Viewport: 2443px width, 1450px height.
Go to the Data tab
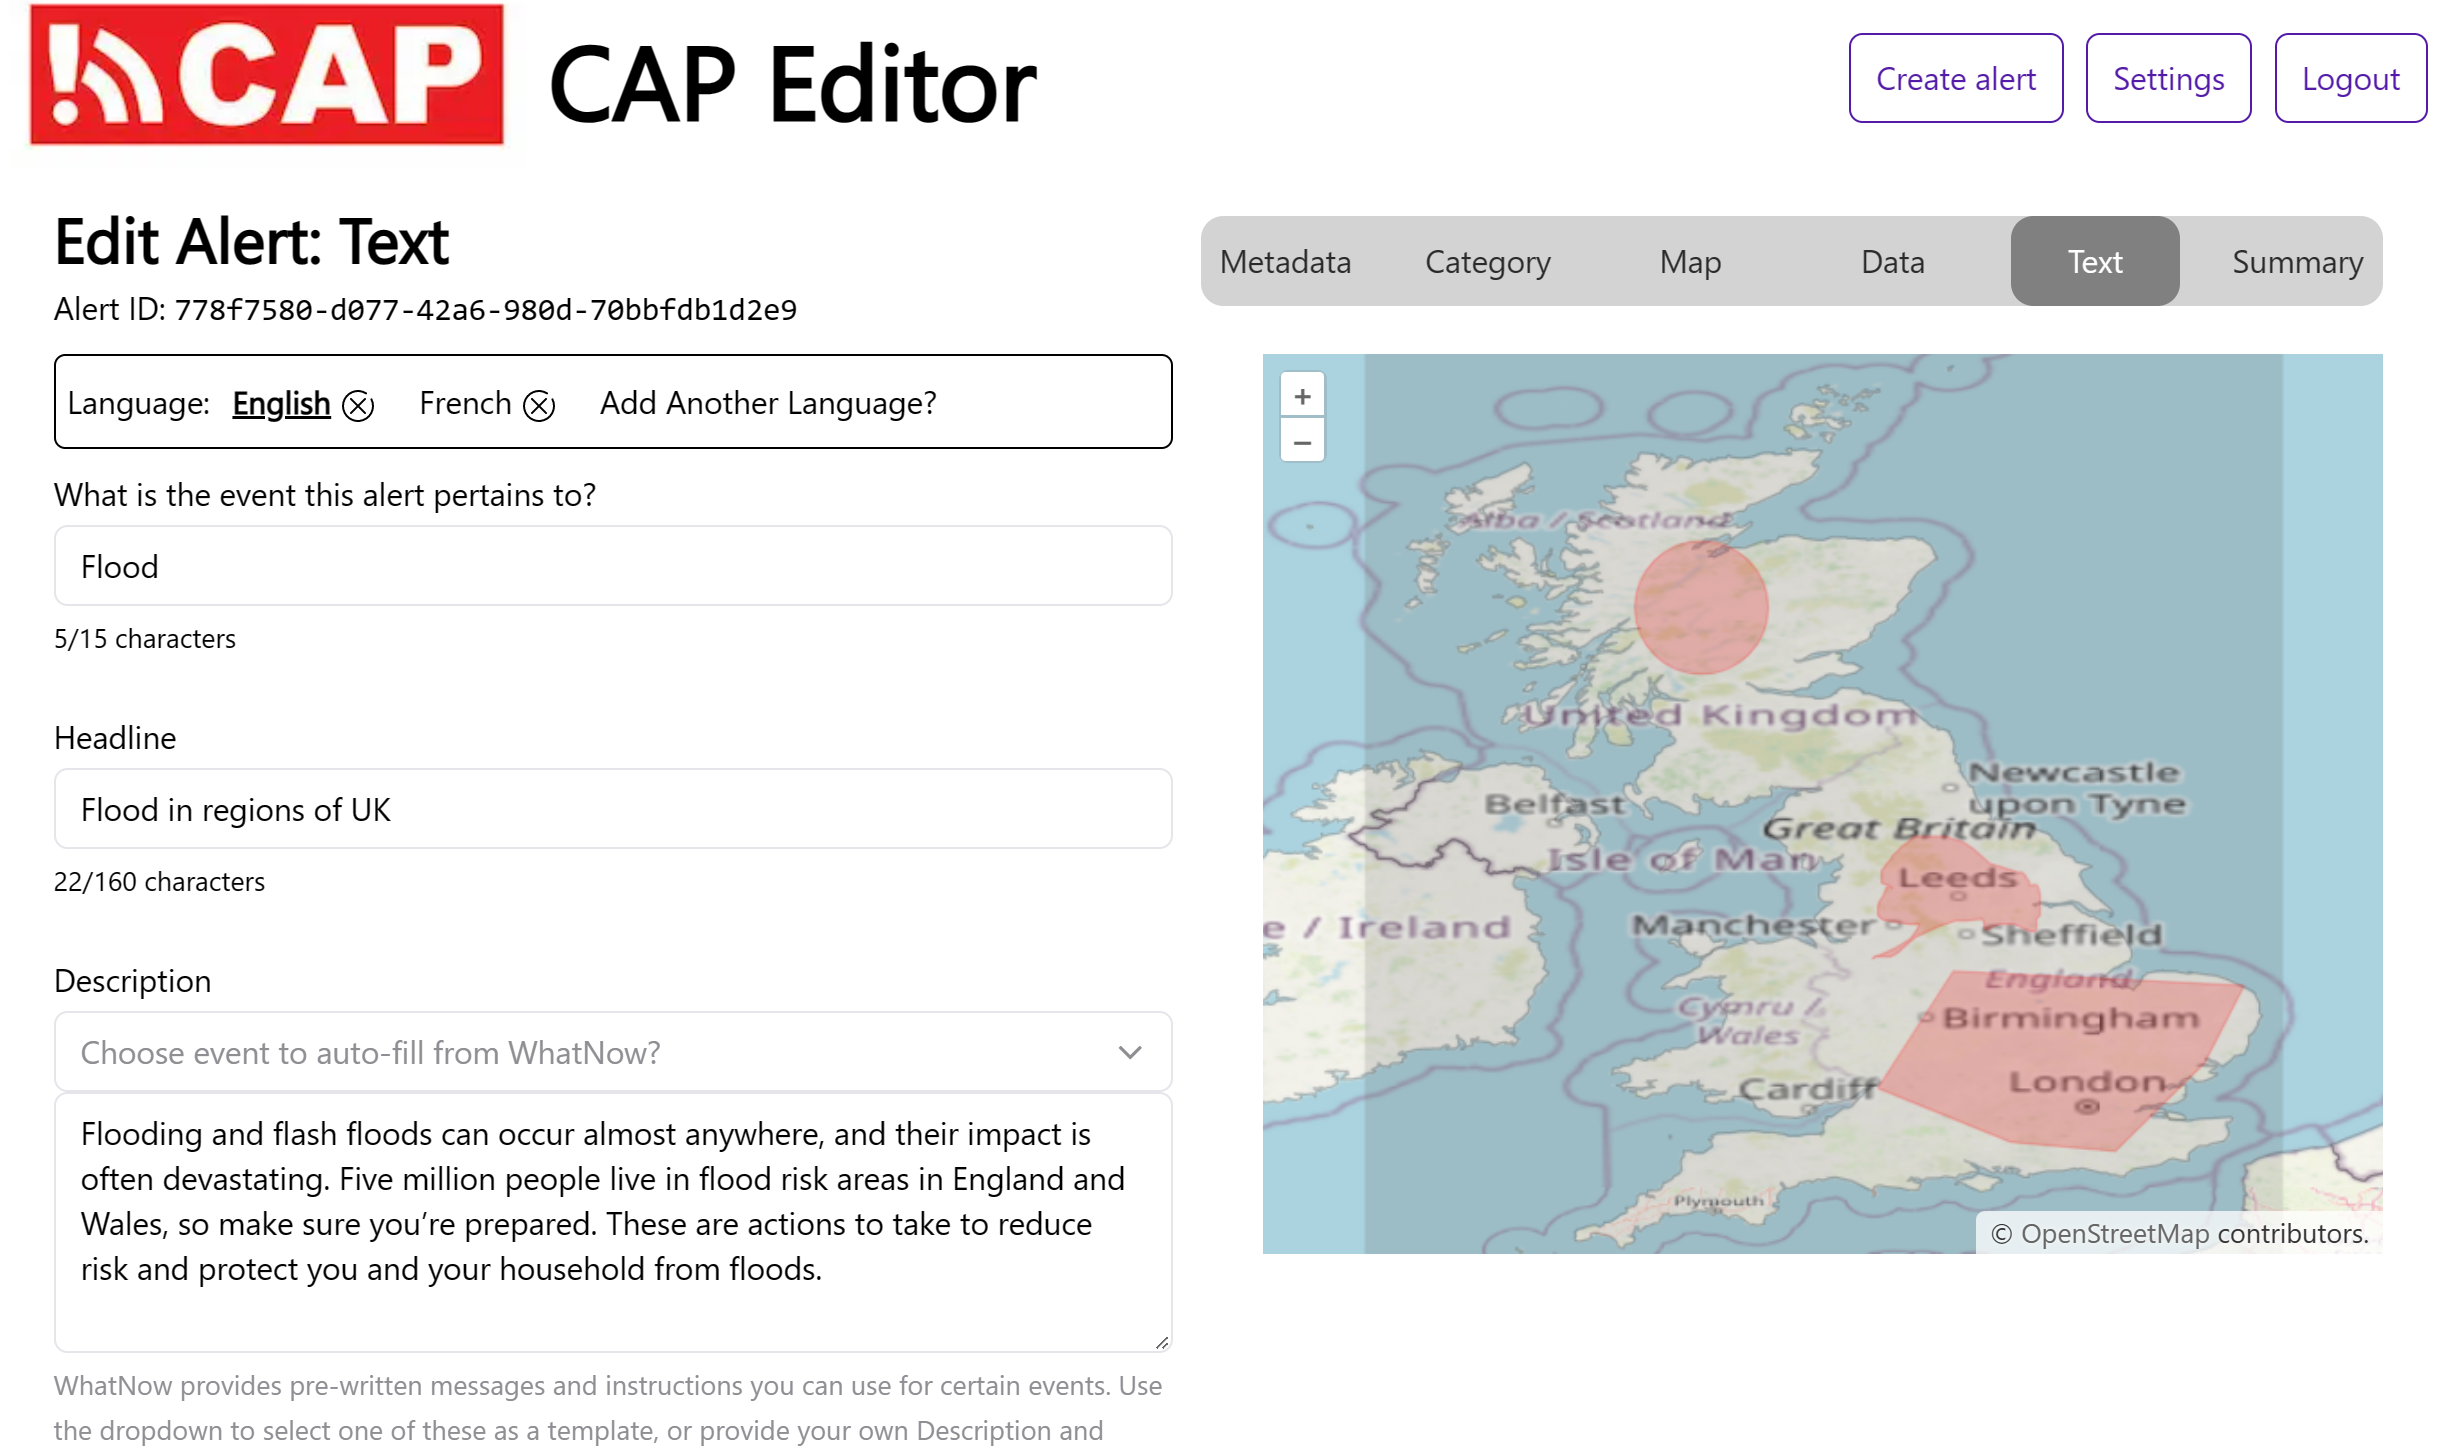click(x=1891, y=261)
